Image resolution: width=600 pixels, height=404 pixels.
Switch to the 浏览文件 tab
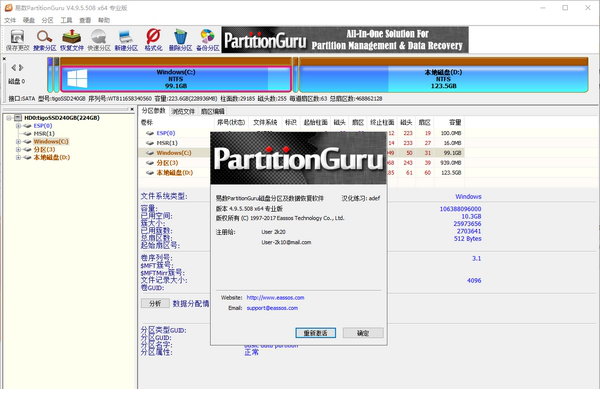point(183,111)
